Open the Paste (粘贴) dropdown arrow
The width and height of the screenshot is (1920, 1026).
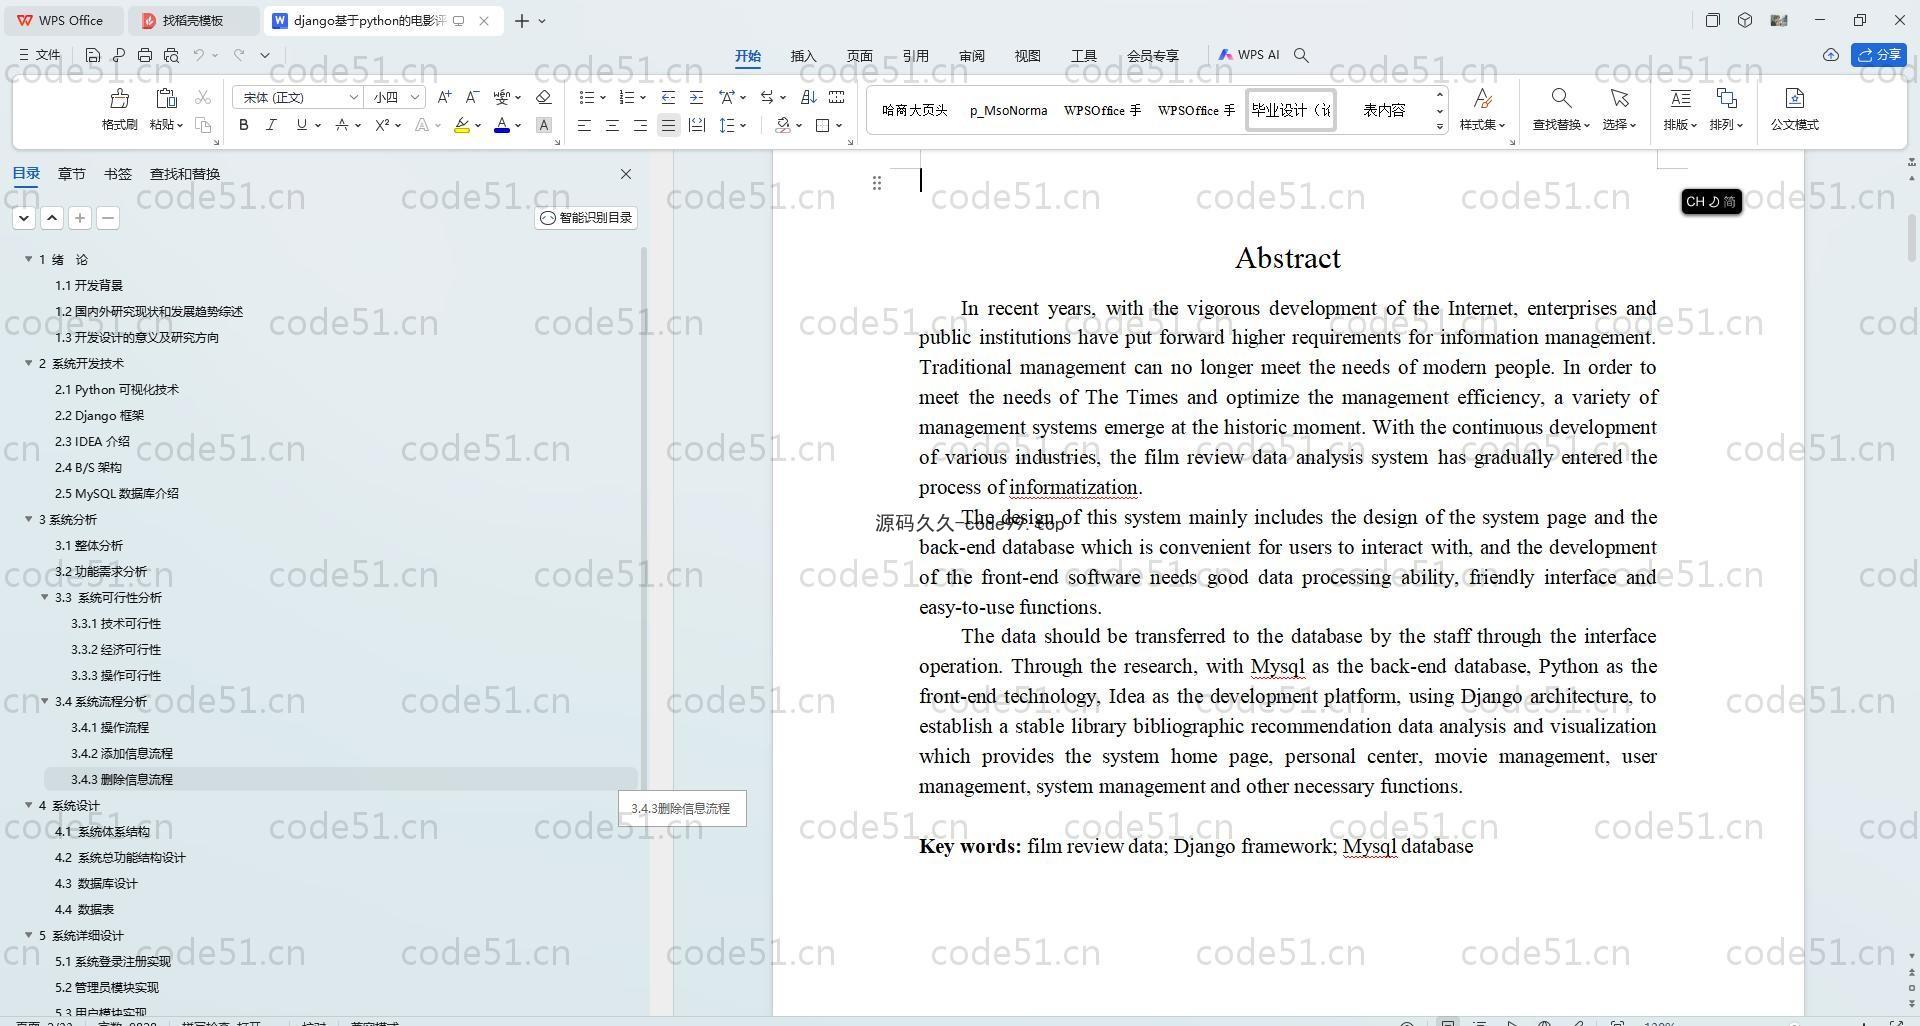pos(180,125)
